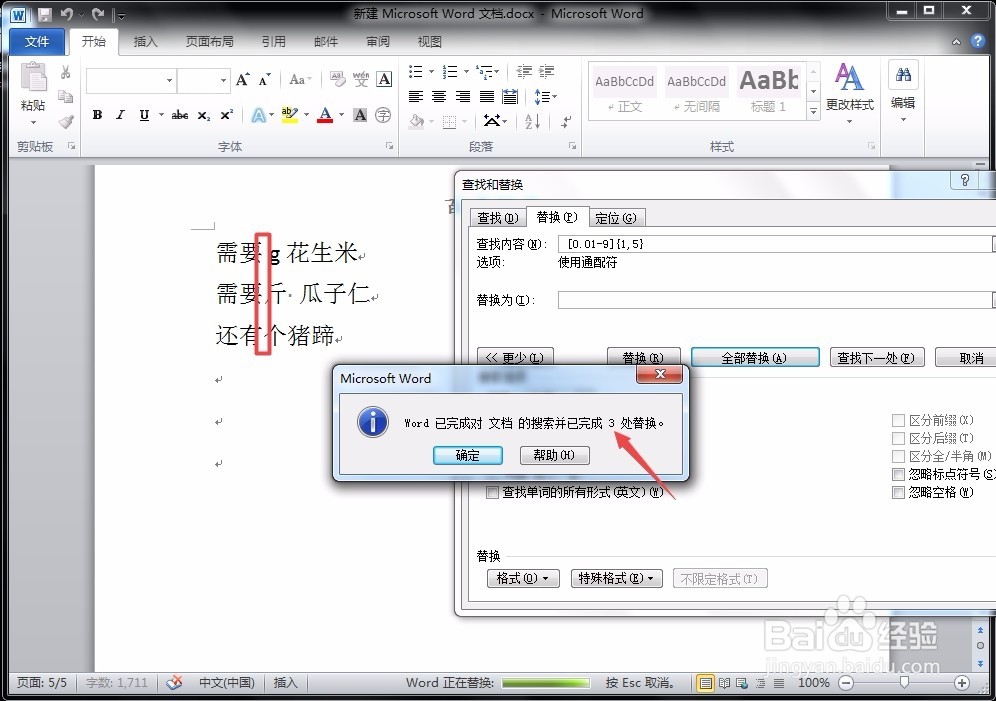This screenshot has width=996, height=701.
Task: Expand the text highlight color dropdown
Action: (x=306, y=115)
